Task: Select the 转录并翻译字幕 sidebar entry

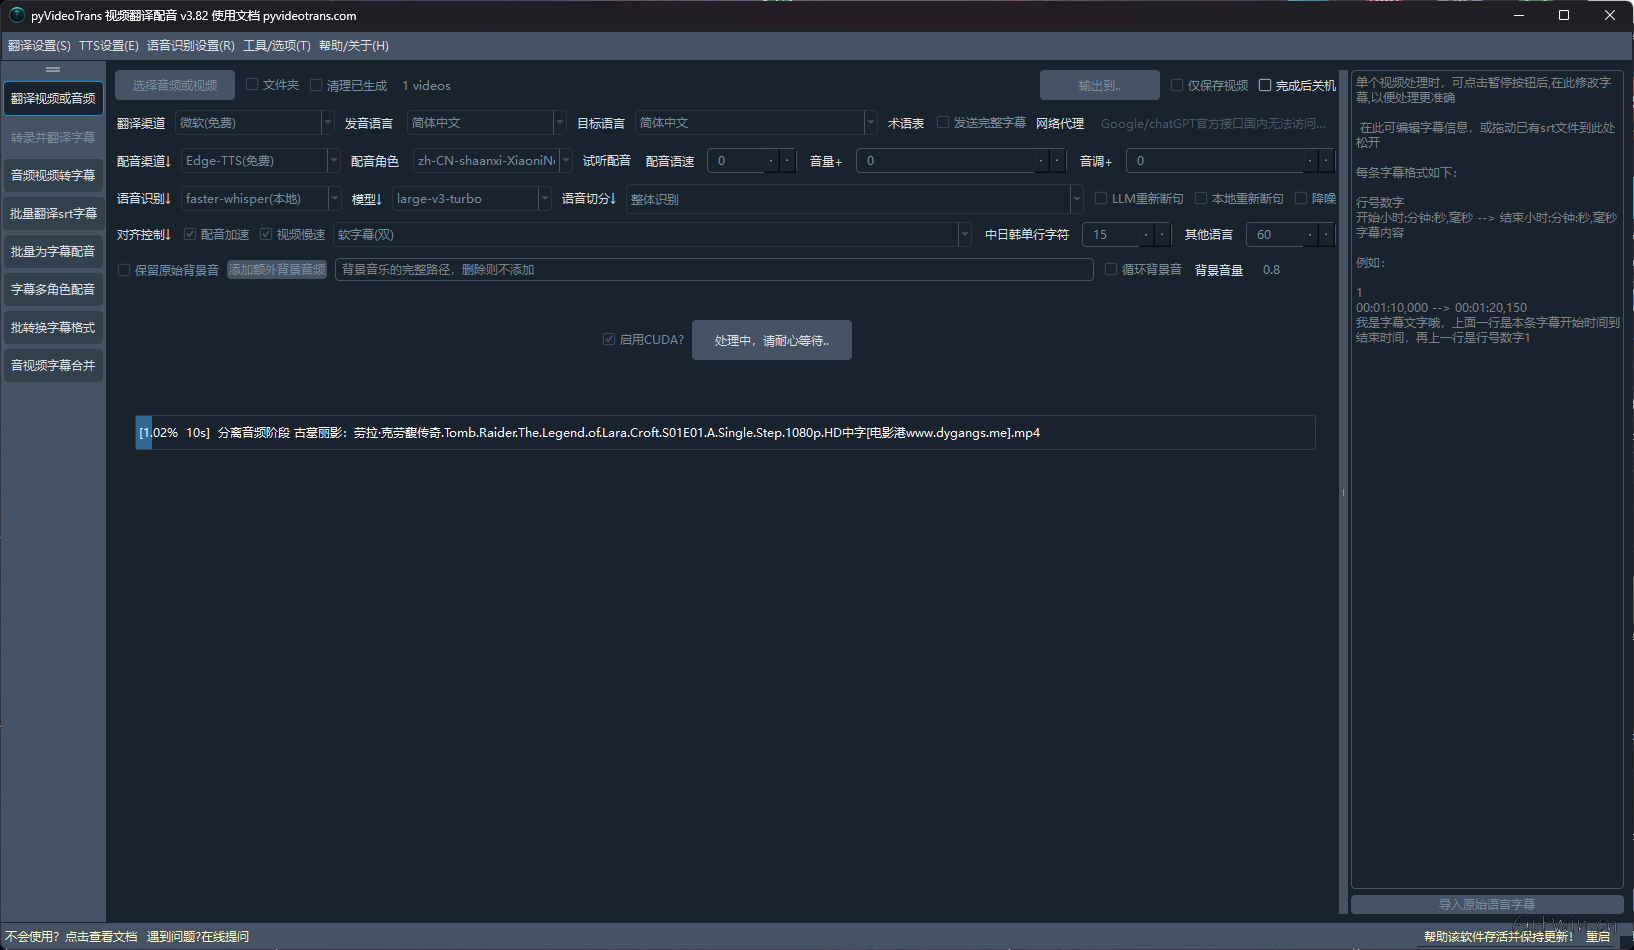Action: point(53,137)
